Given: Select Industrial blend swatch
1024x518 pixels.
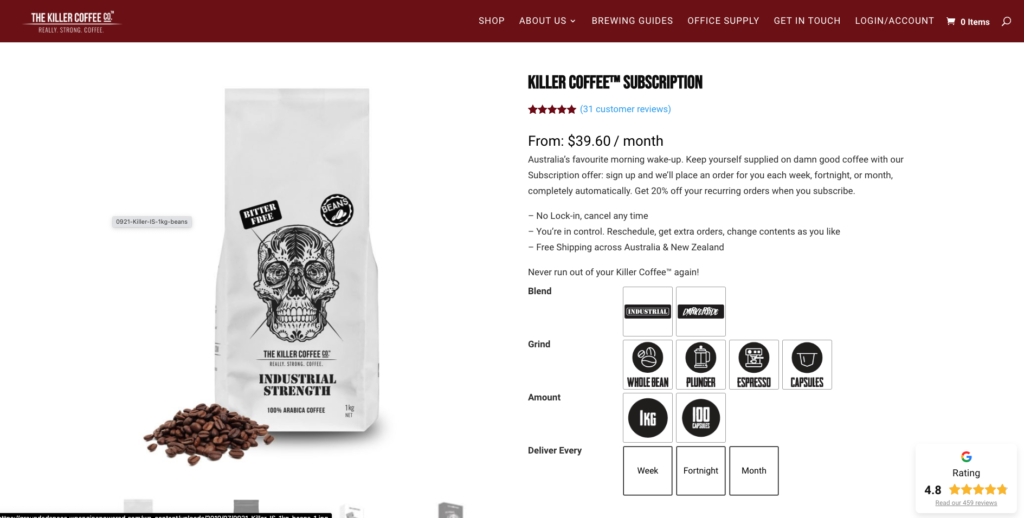Looking at the screenshot, I should point(647,312).
